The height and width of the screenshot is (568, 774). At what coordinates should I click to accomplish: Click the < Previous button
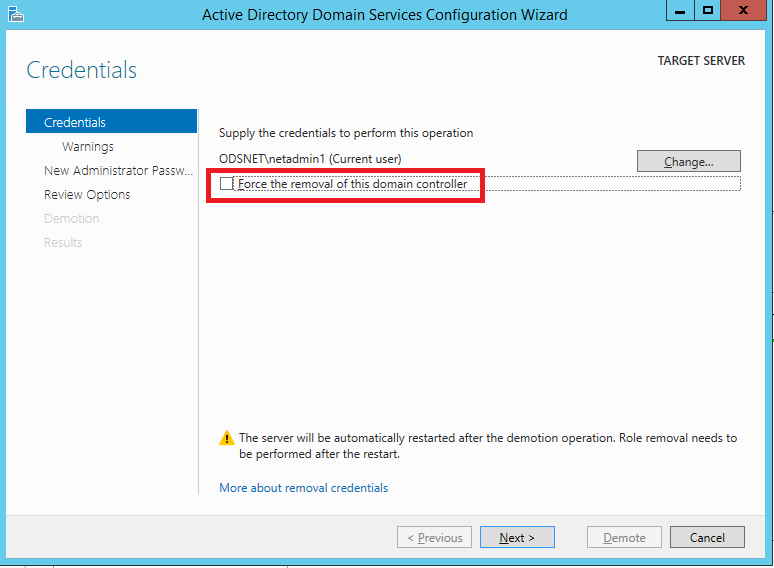(434, 537)
